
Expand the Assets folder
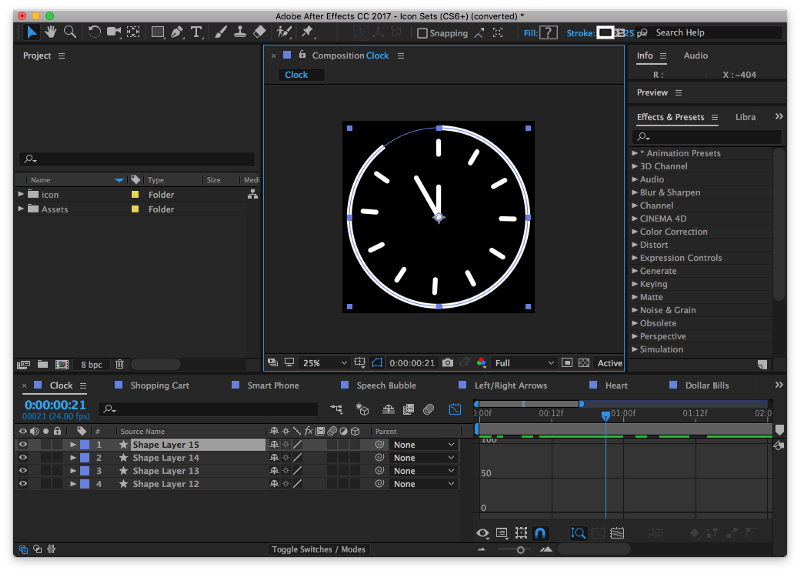coord(21,209)
